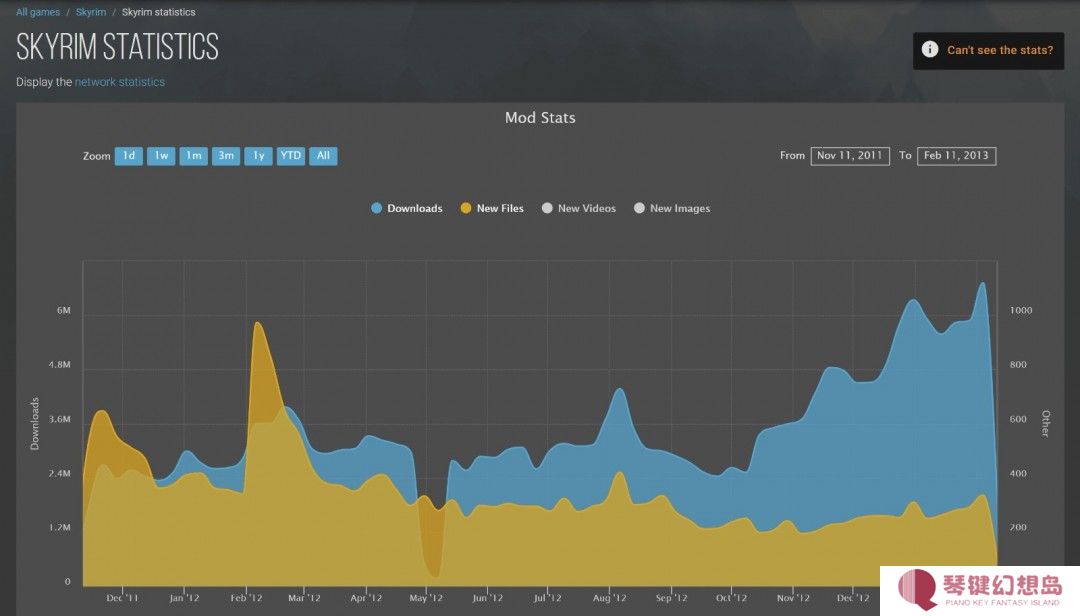Set chart zoom to 3m
Viewport: 1080px width, 616px height.
coord(226,156)
